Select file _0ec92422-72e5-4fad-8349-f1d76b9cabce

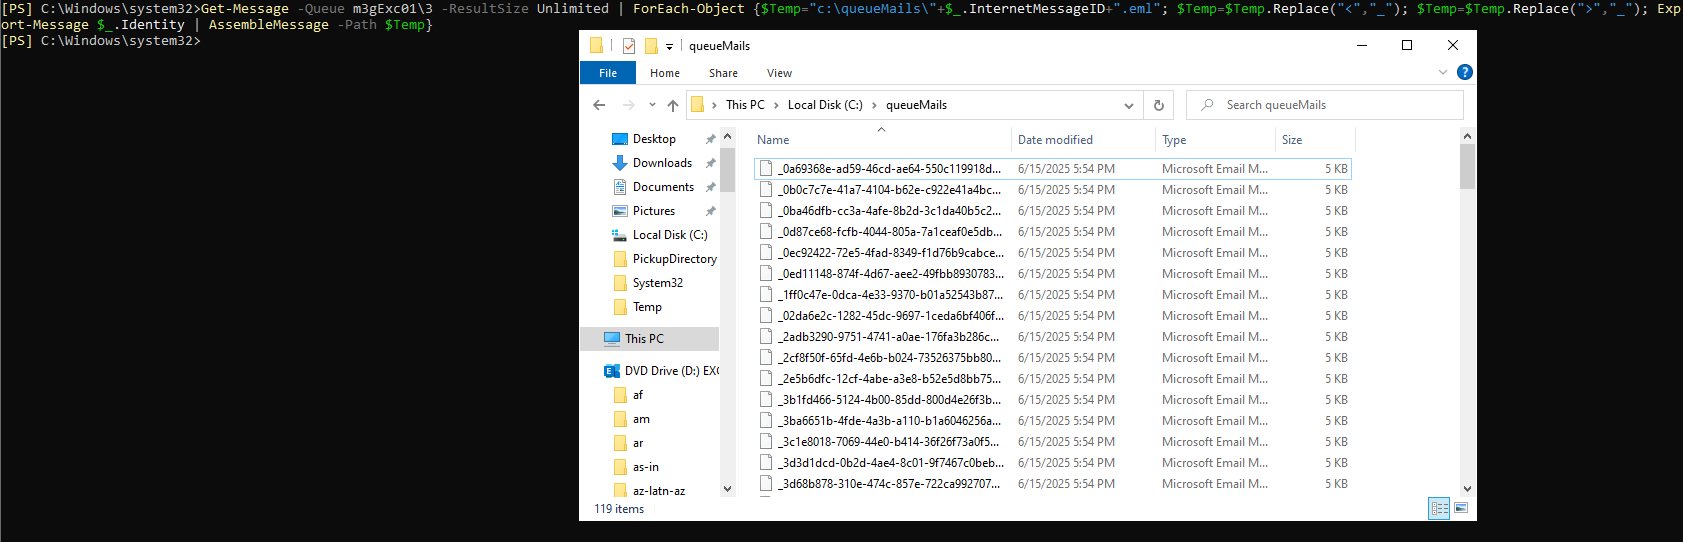(x=1054, y=253)
